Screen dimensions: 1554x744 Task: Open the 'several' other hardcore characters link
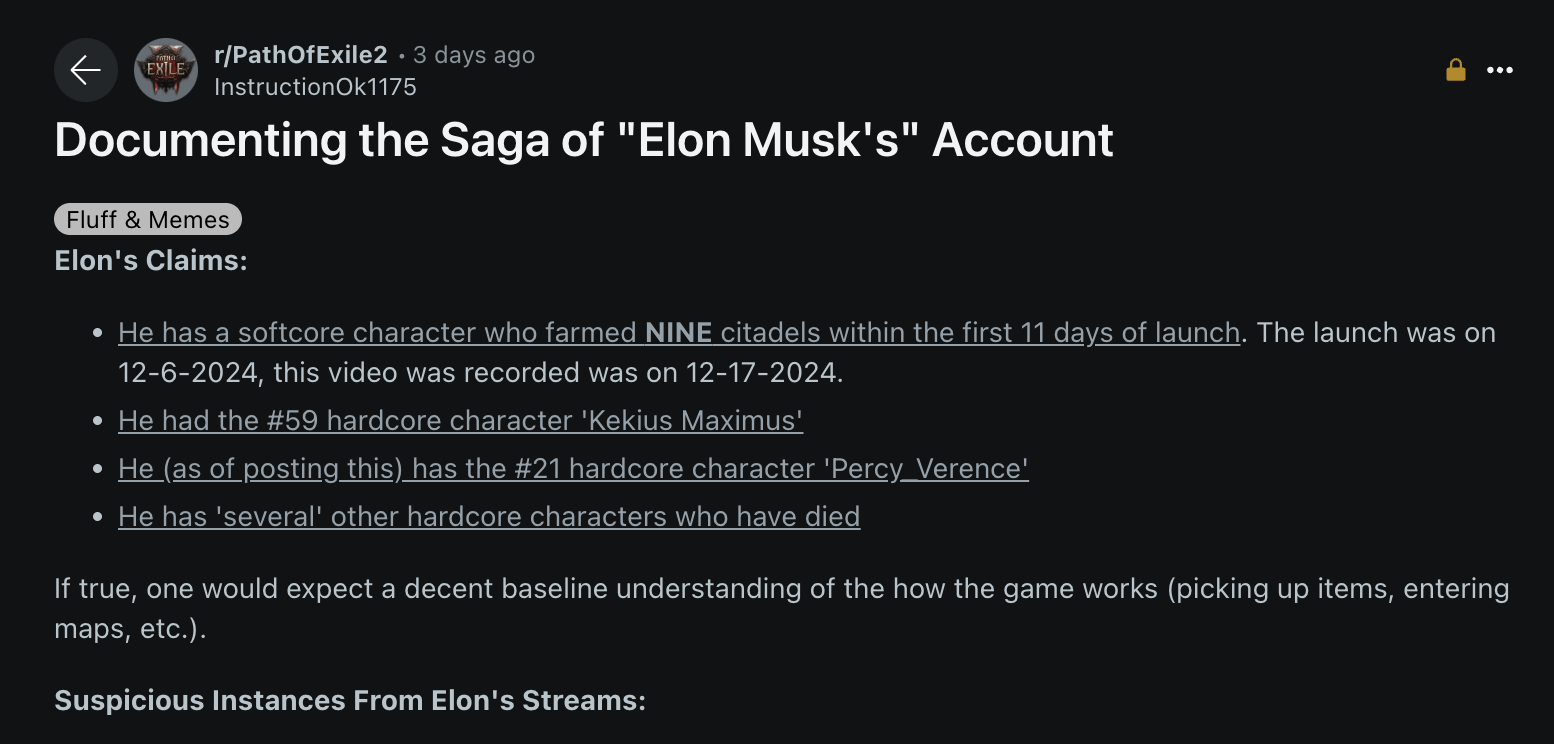[489, 516]
